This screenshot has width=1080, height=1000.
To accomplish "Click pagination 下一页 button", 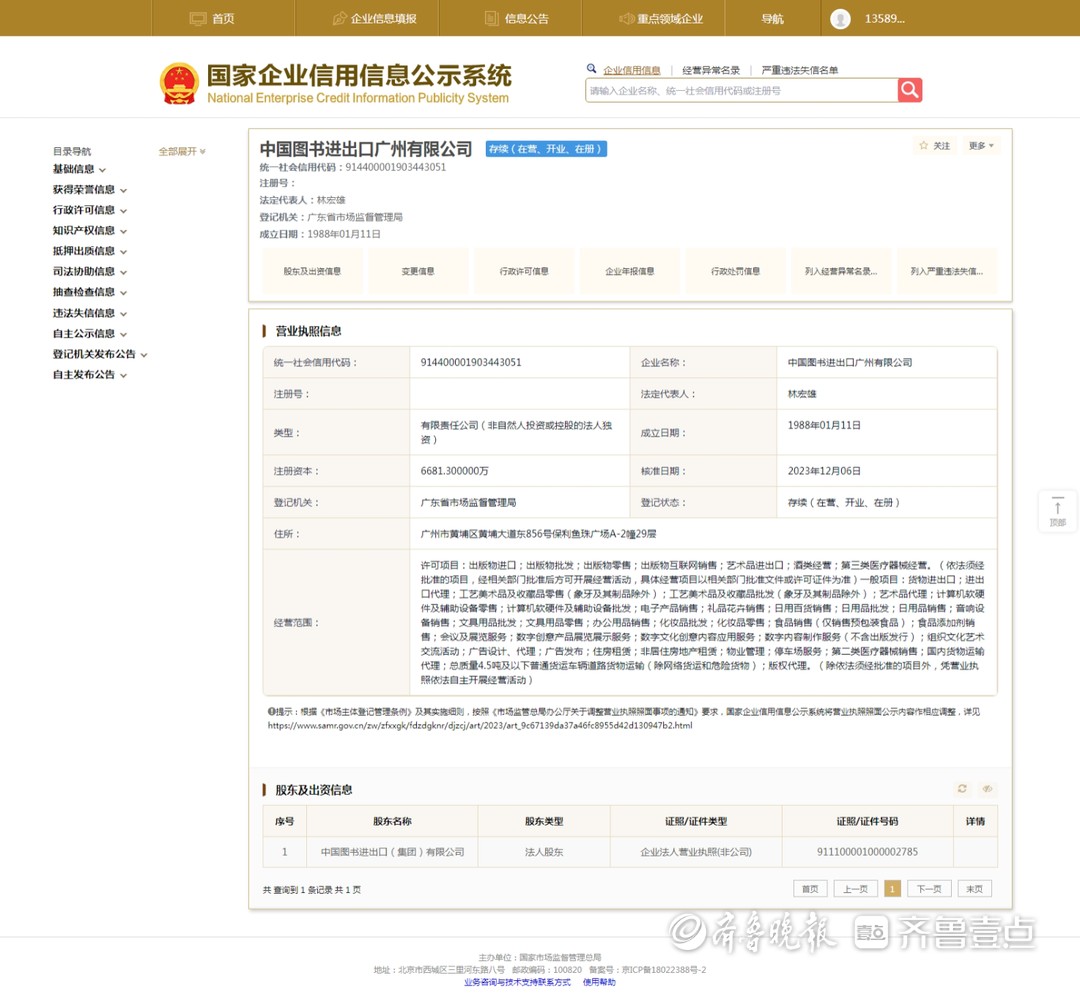I will click(x=928, y=889).
